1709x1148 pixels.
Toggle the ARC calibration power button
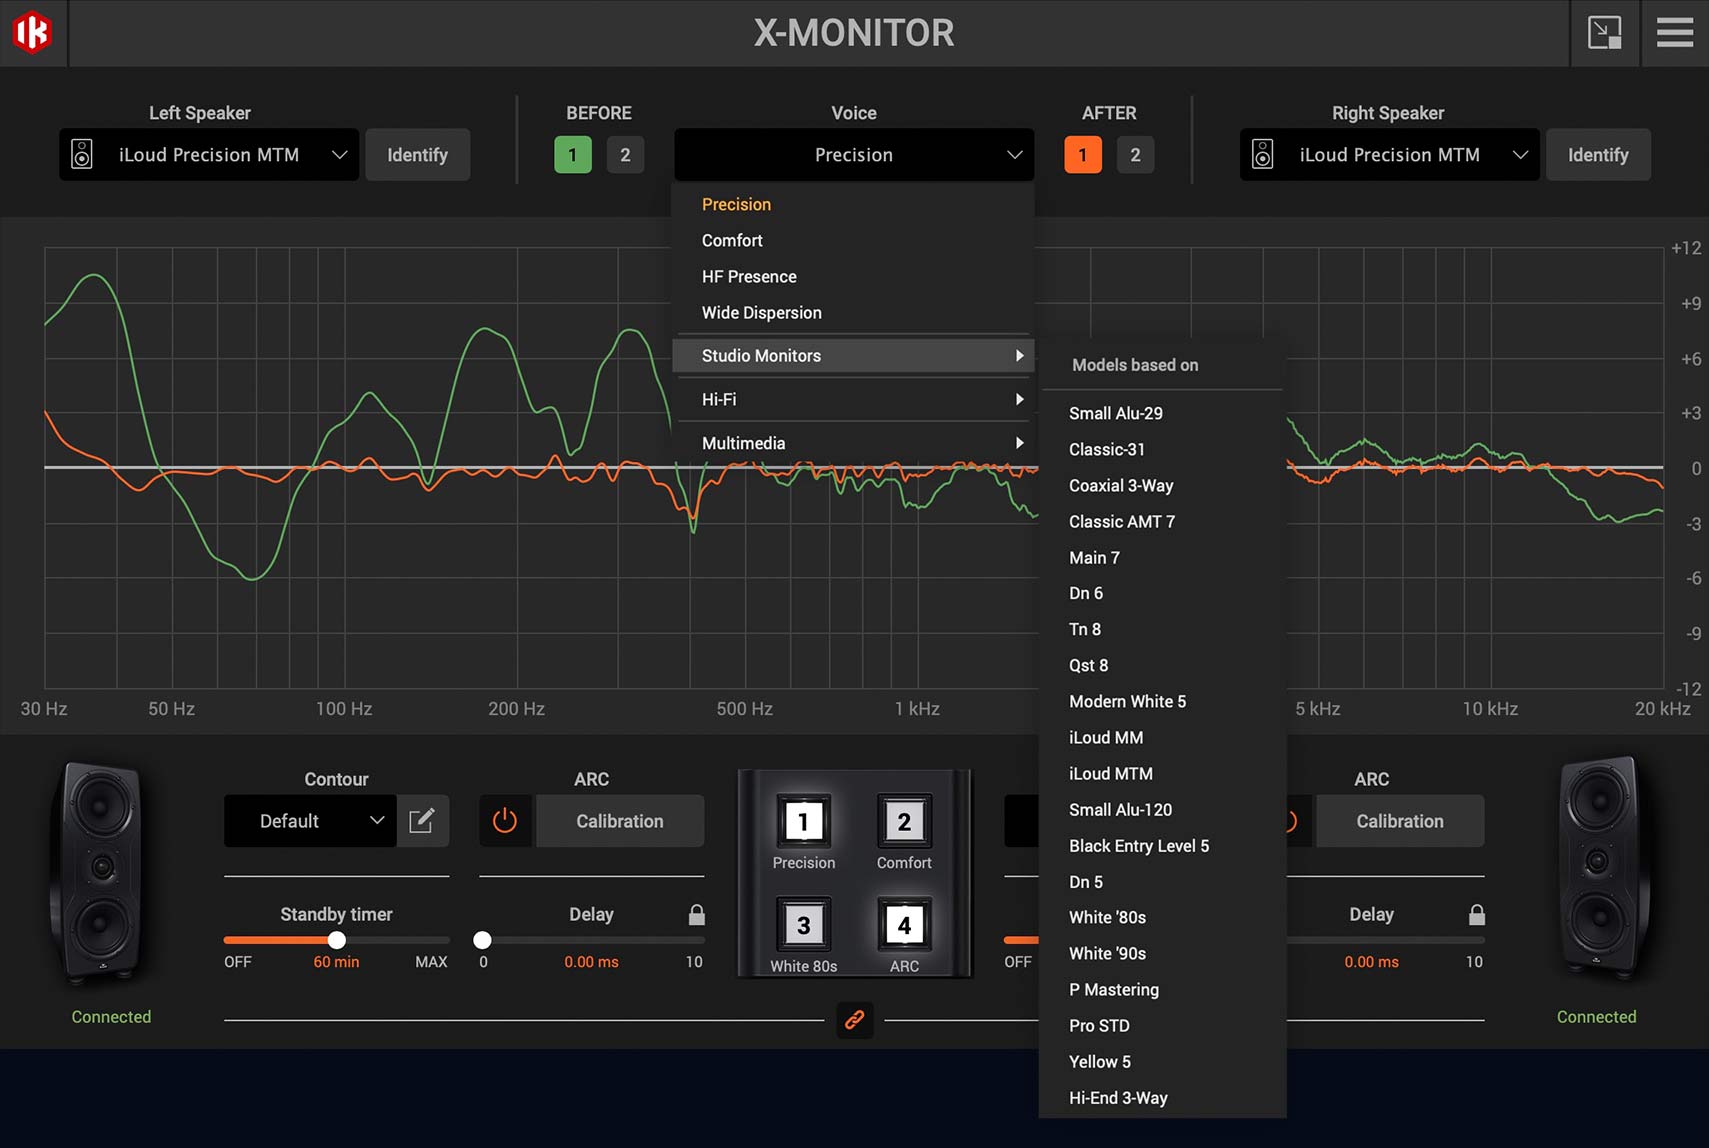click(x=505, y=821)
